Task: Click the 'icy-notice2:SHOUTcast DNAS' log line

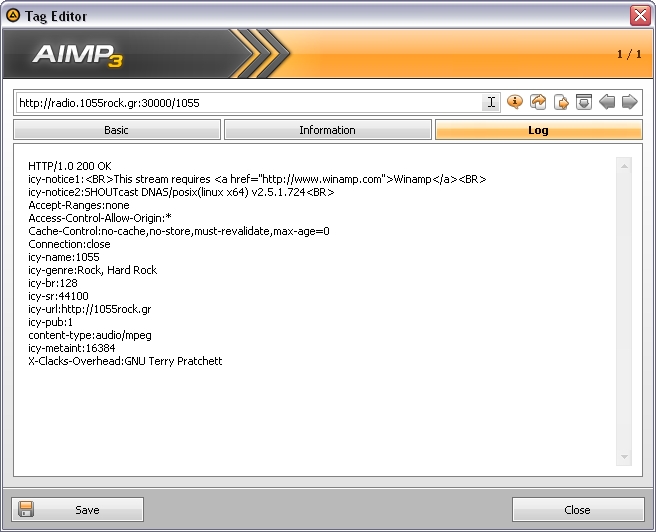Action: point(181,192)
